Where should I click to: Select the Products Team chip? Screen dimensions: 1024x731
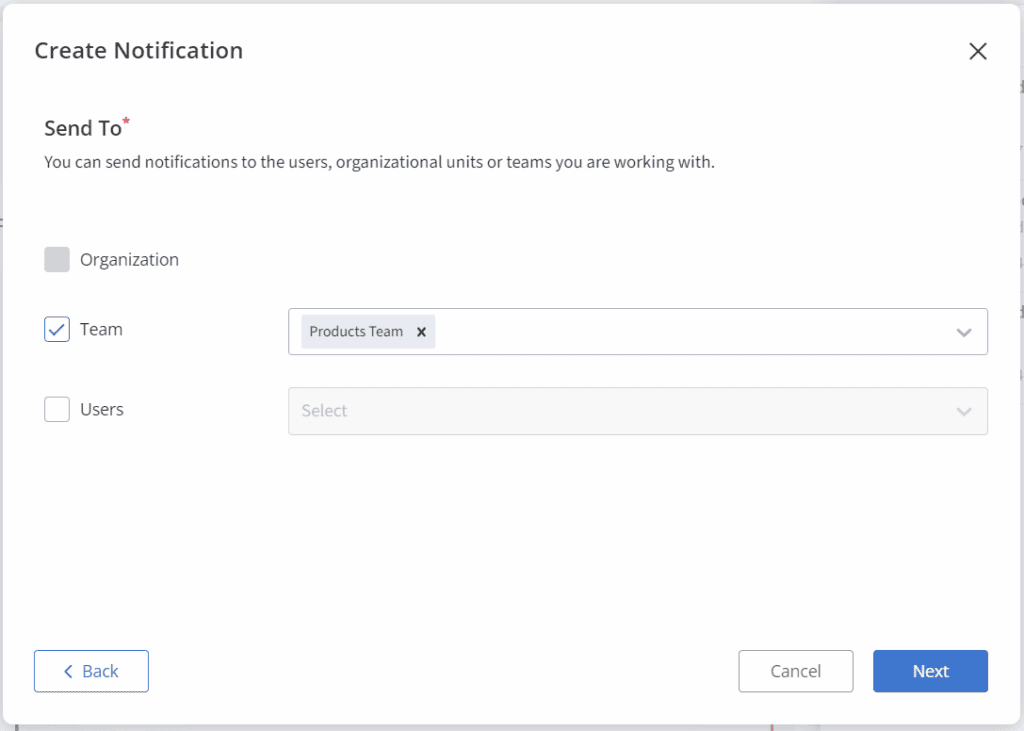356,332
